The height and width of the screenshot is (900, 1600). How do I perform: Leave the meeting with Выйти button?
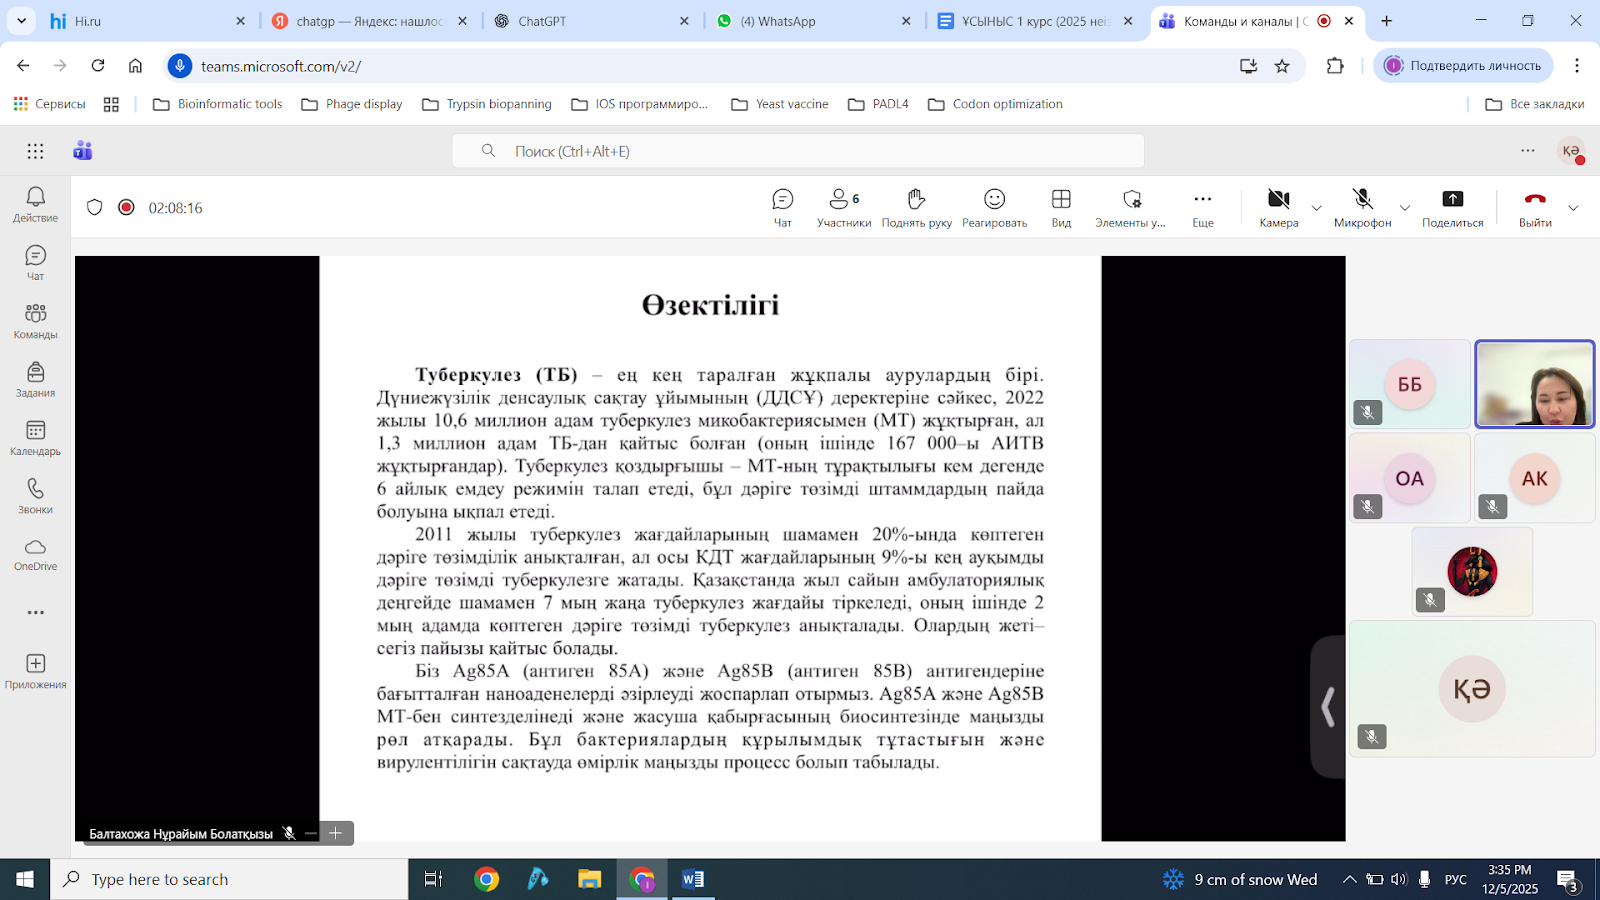coord(1535,207)
